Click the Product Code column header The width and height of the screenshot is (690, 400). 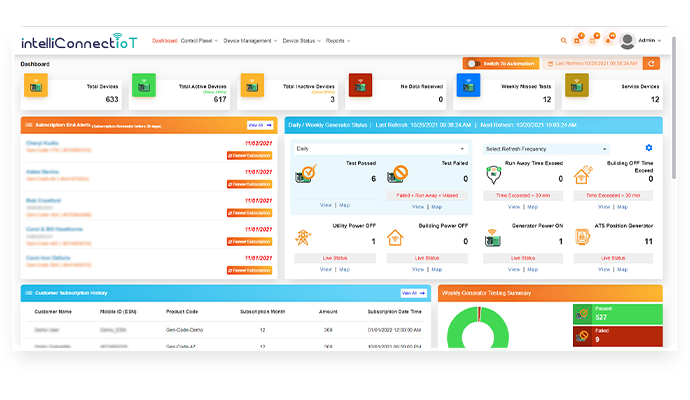coord(182,312)
